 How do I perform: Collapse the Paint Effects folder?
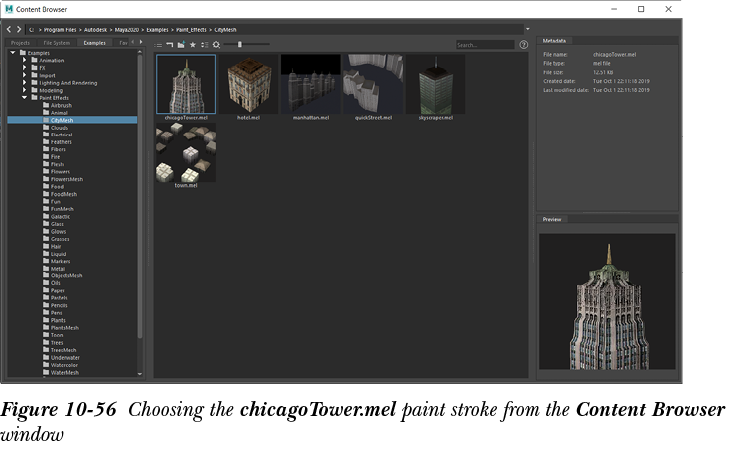point(24,97)
